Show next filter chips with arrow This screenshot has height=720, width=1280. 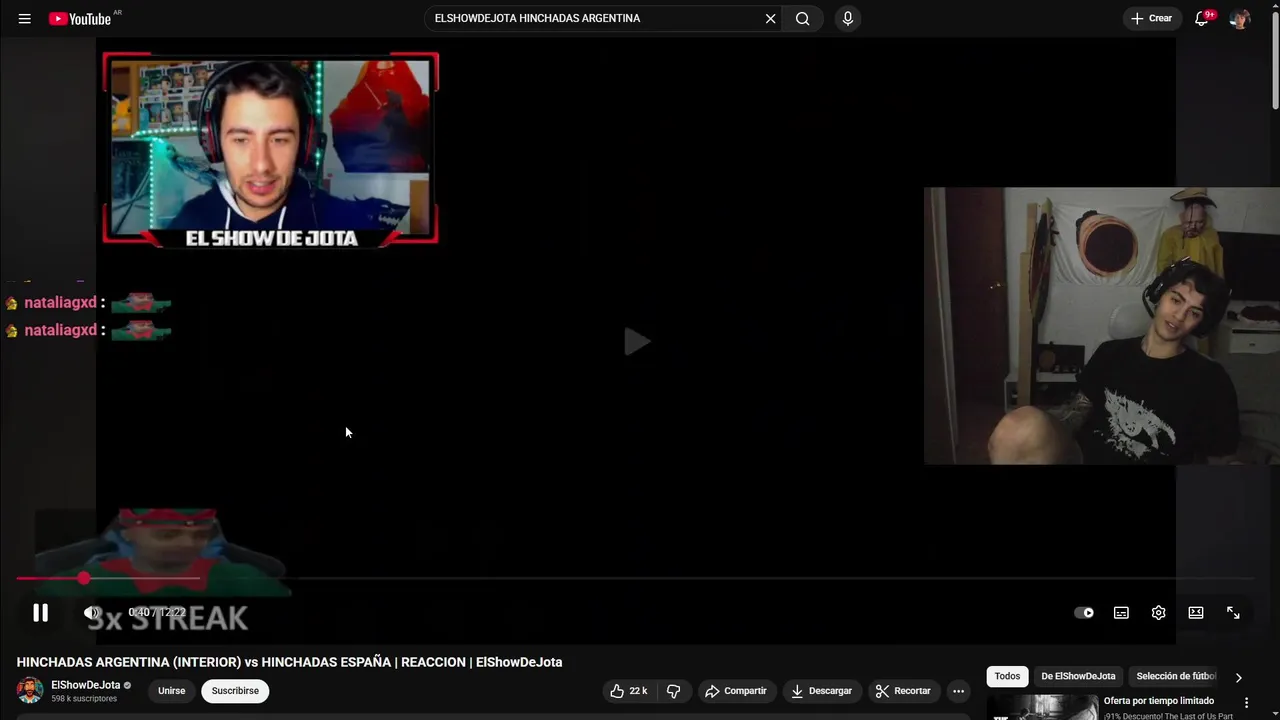[1238, 677]
